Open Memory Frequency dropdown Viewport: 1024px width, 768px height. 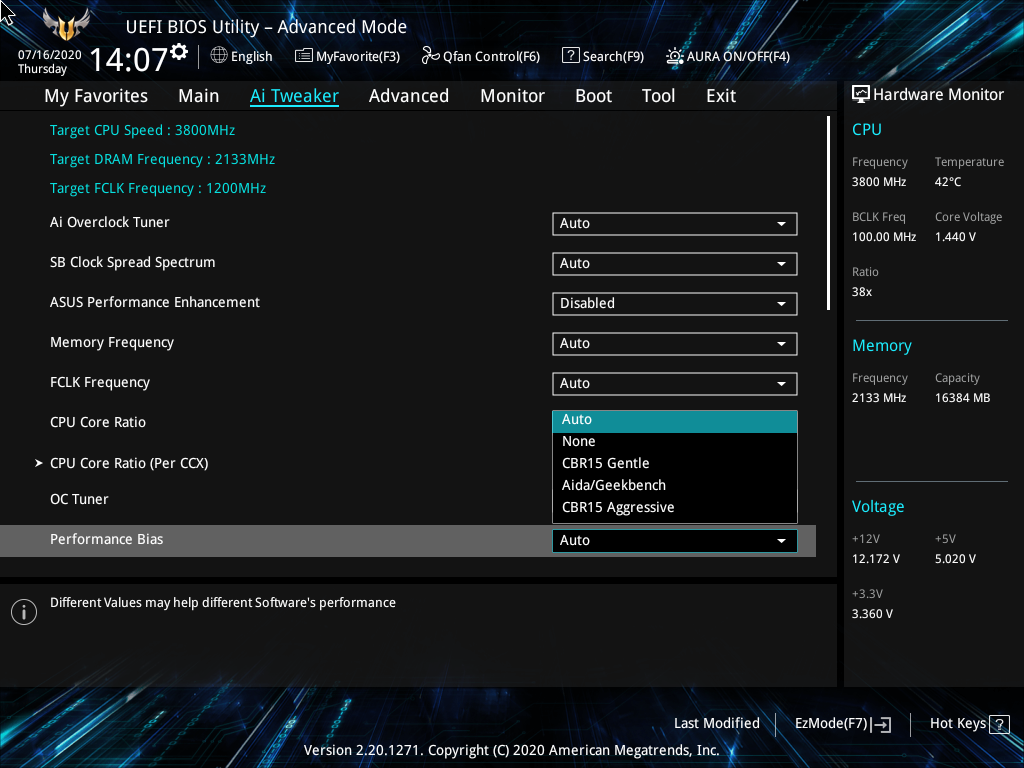coord(675,344)
